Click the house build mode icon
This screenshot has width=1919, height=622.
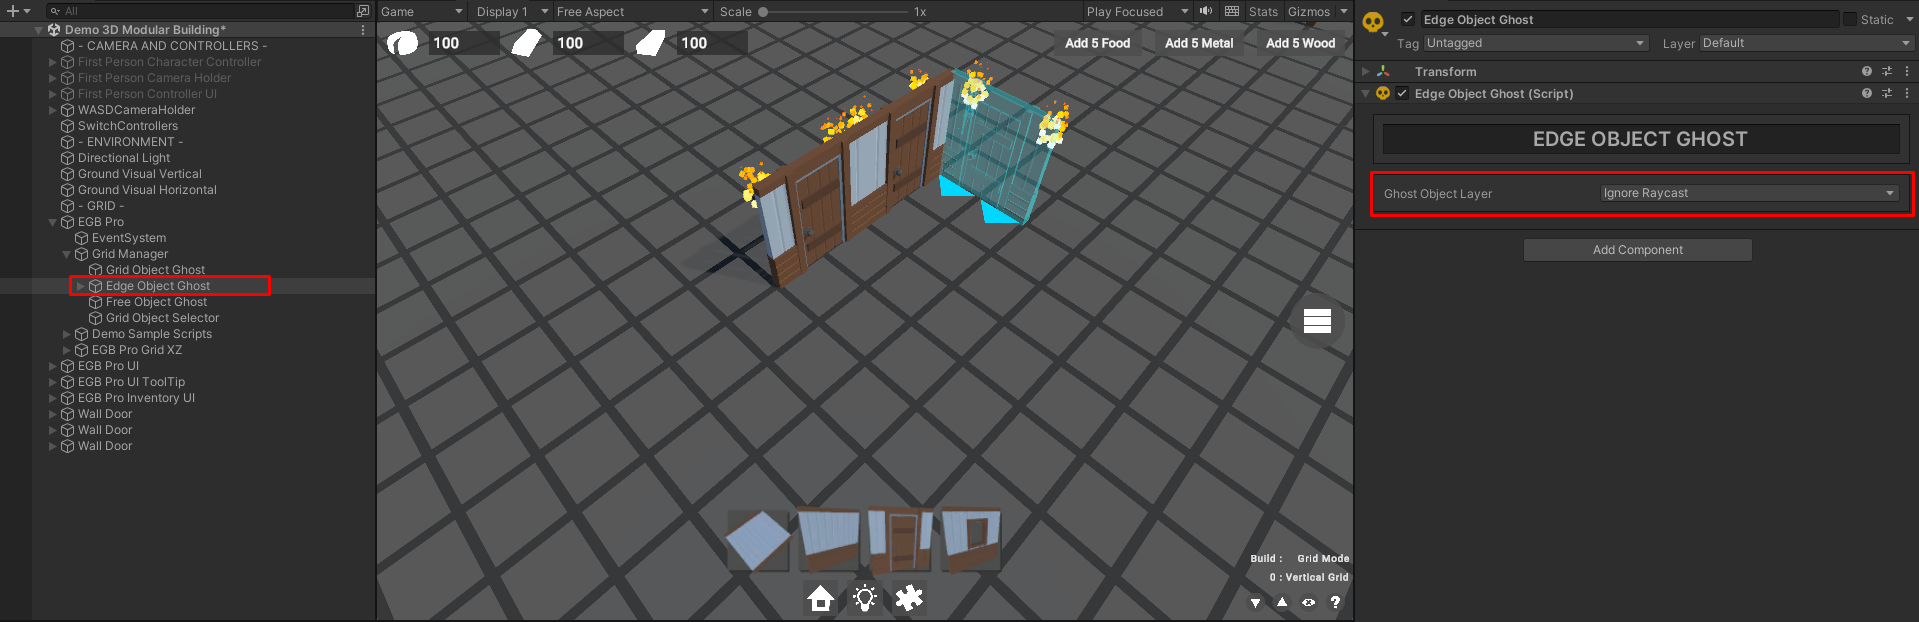[820, 598]
